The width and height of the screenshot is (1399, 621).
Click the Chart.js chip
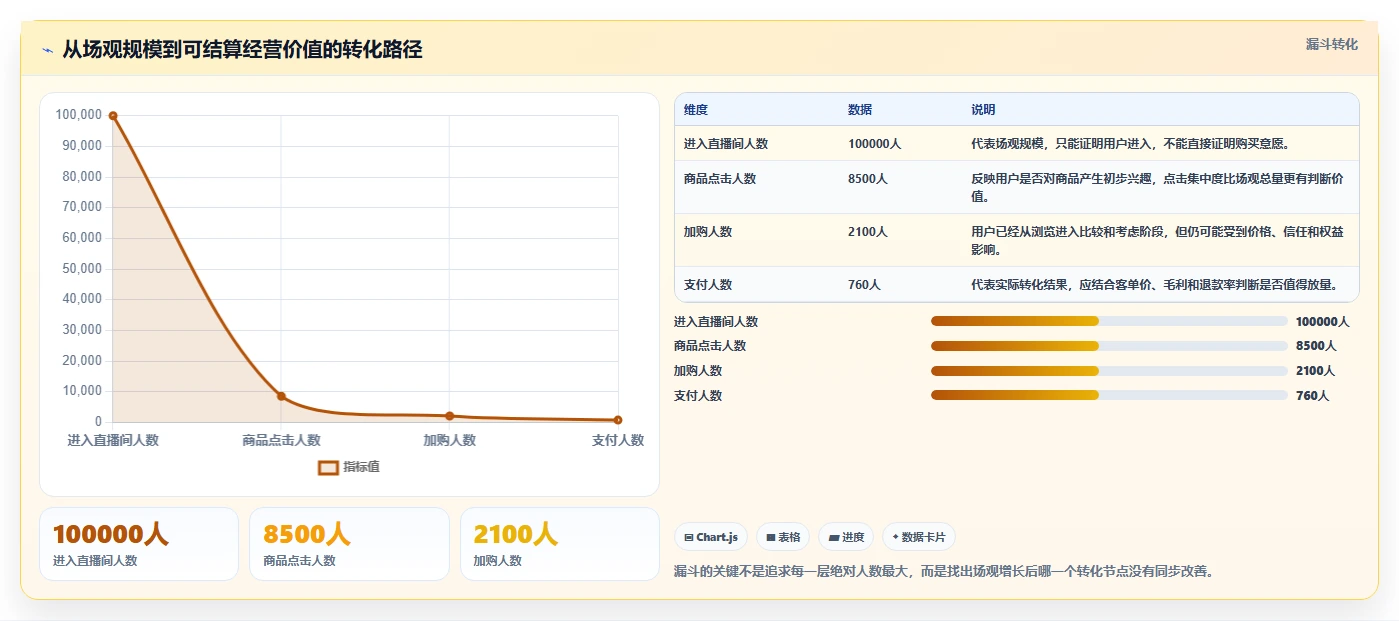pos(711,537)
